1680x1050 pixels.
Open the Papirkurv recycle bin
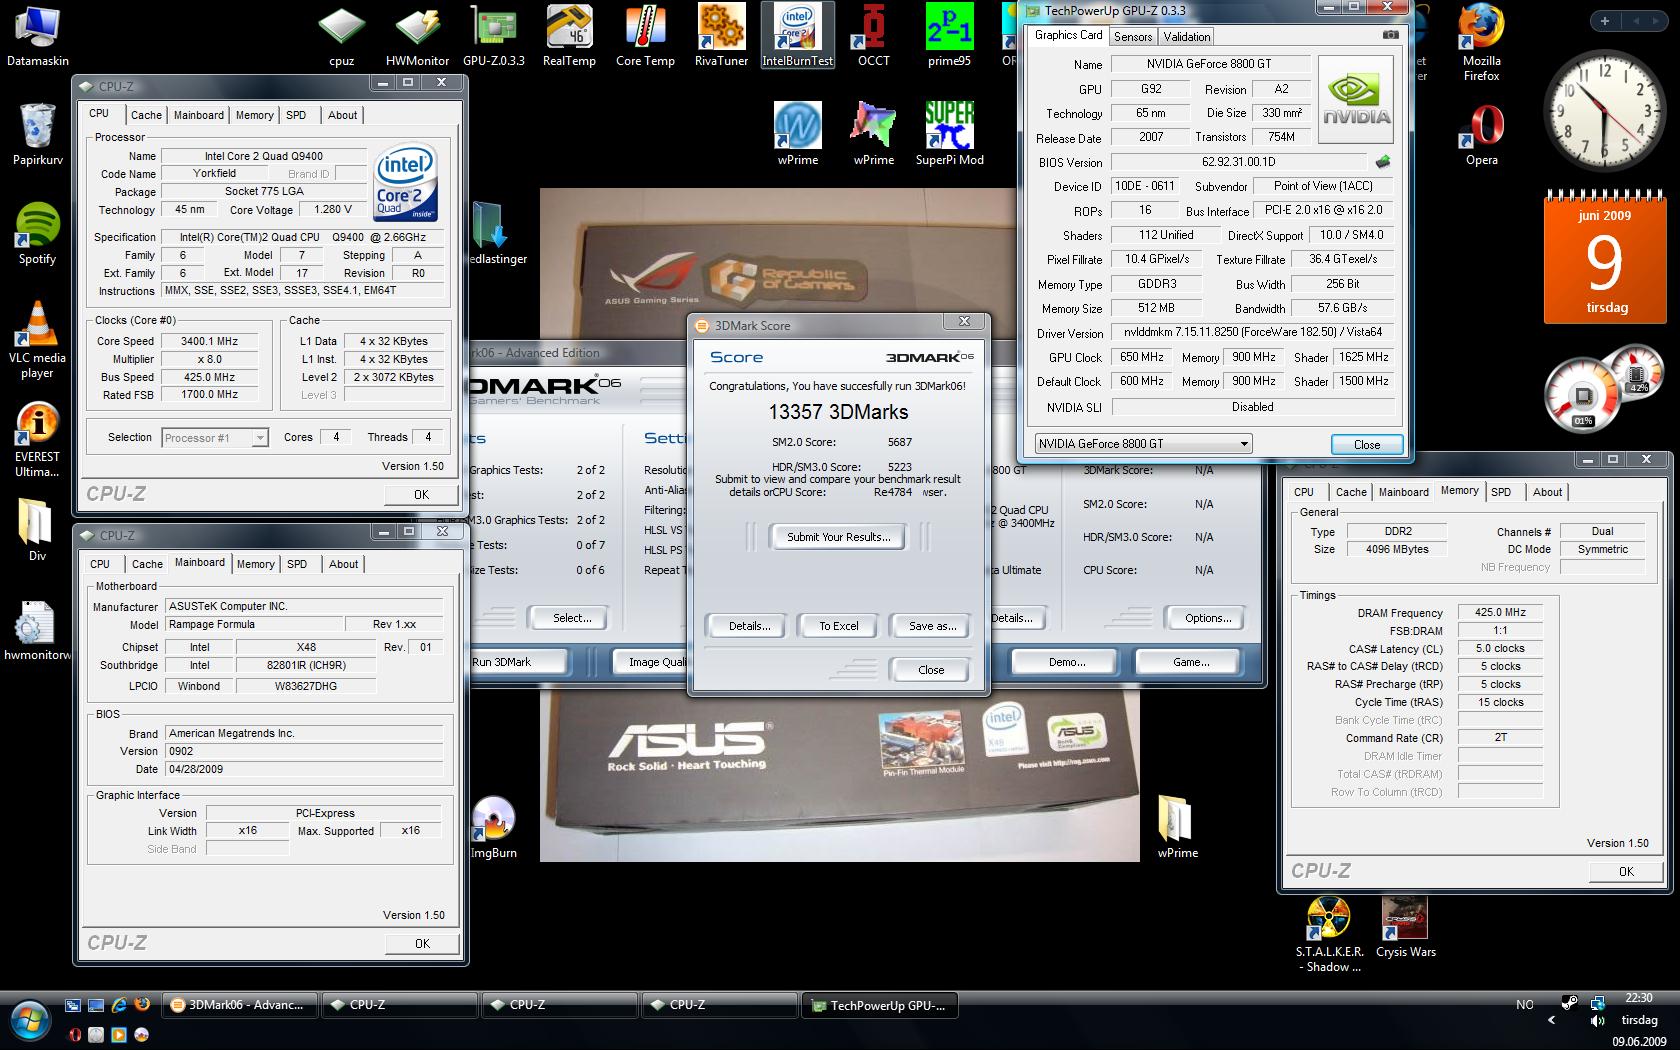(x=38, y=134)
